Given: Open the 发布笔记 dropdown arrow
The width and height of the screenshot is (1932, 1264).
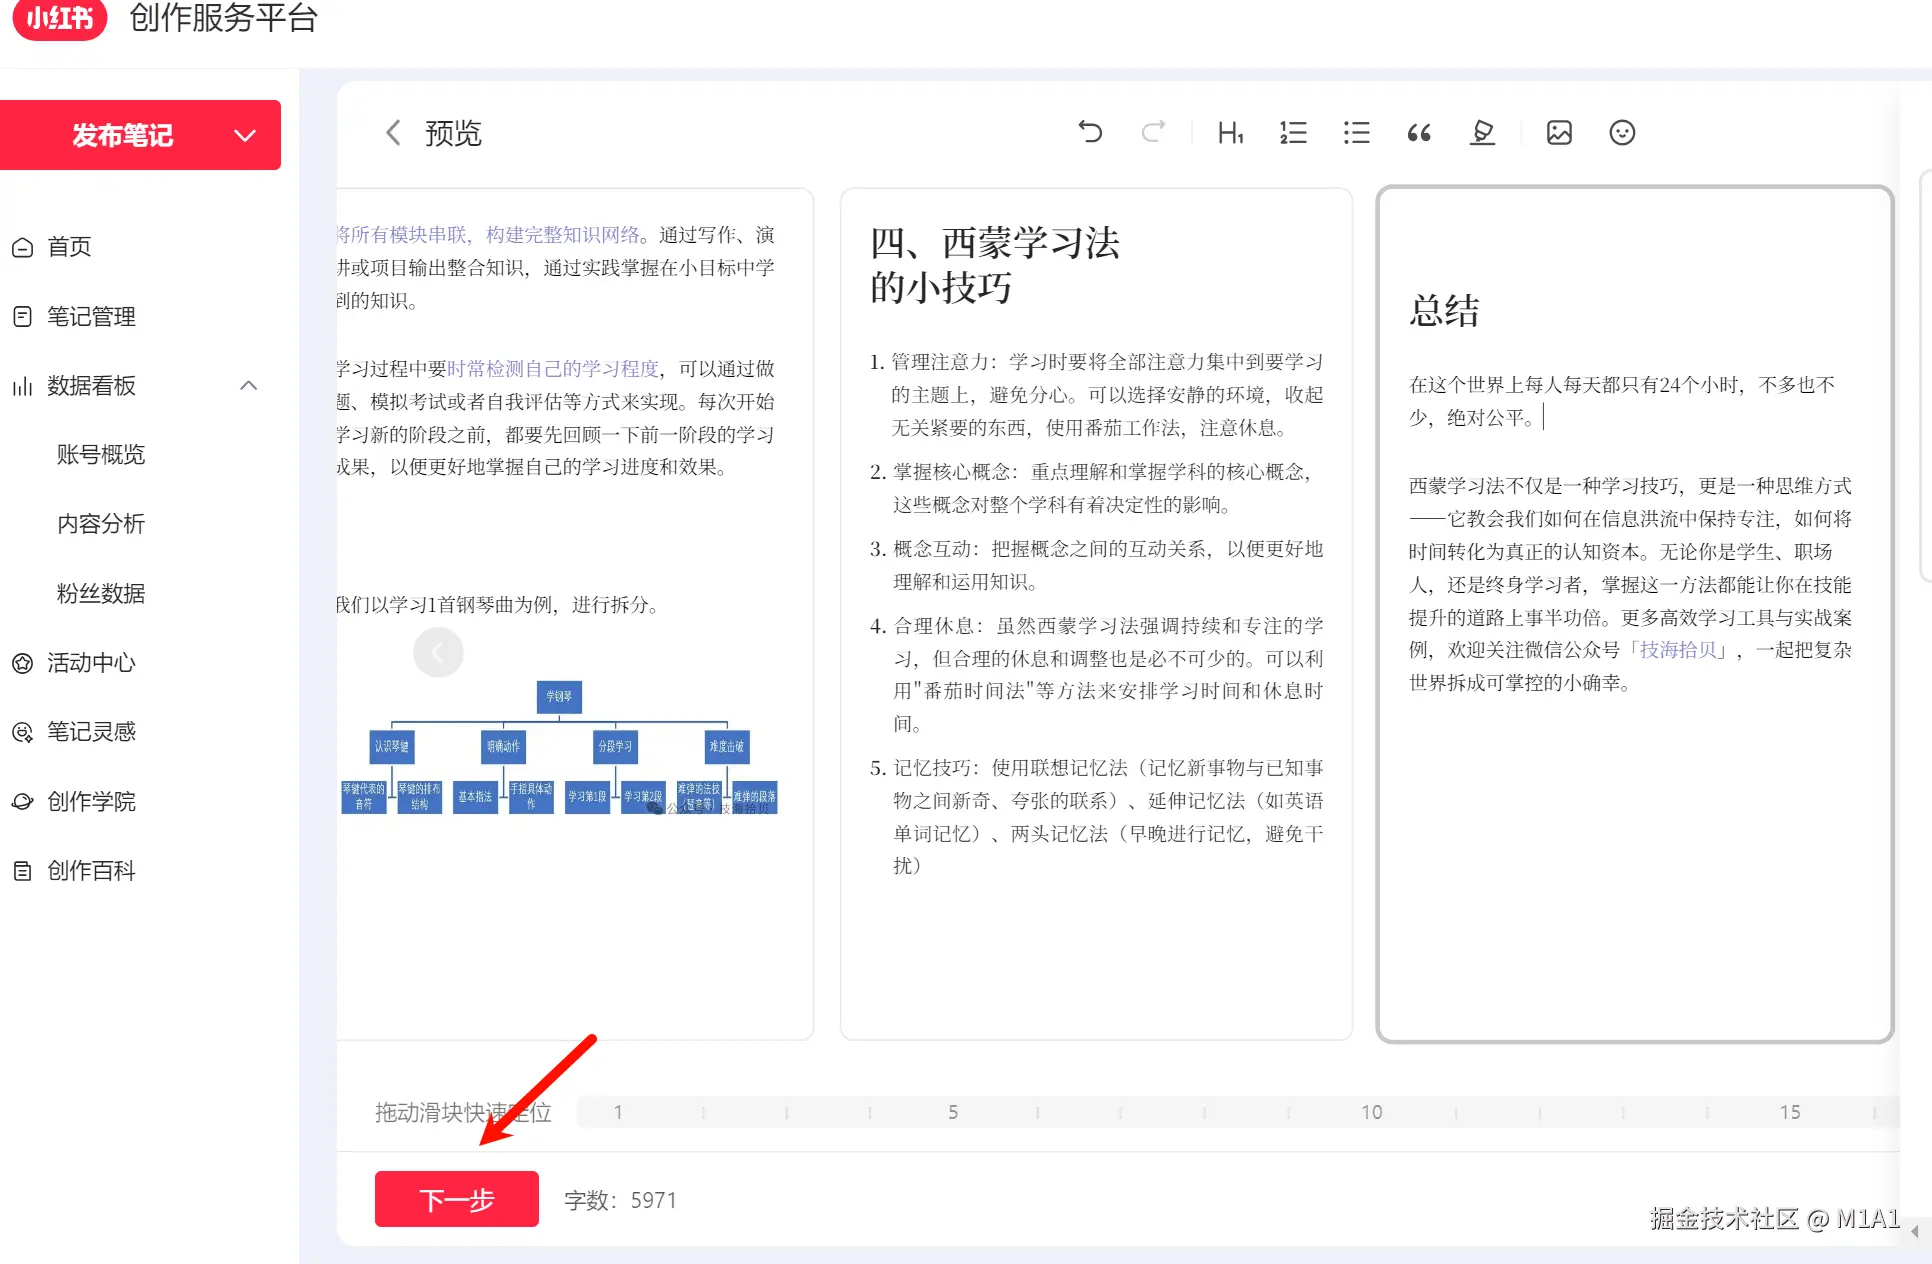Looking at the screenshot, I should (245, 135).
